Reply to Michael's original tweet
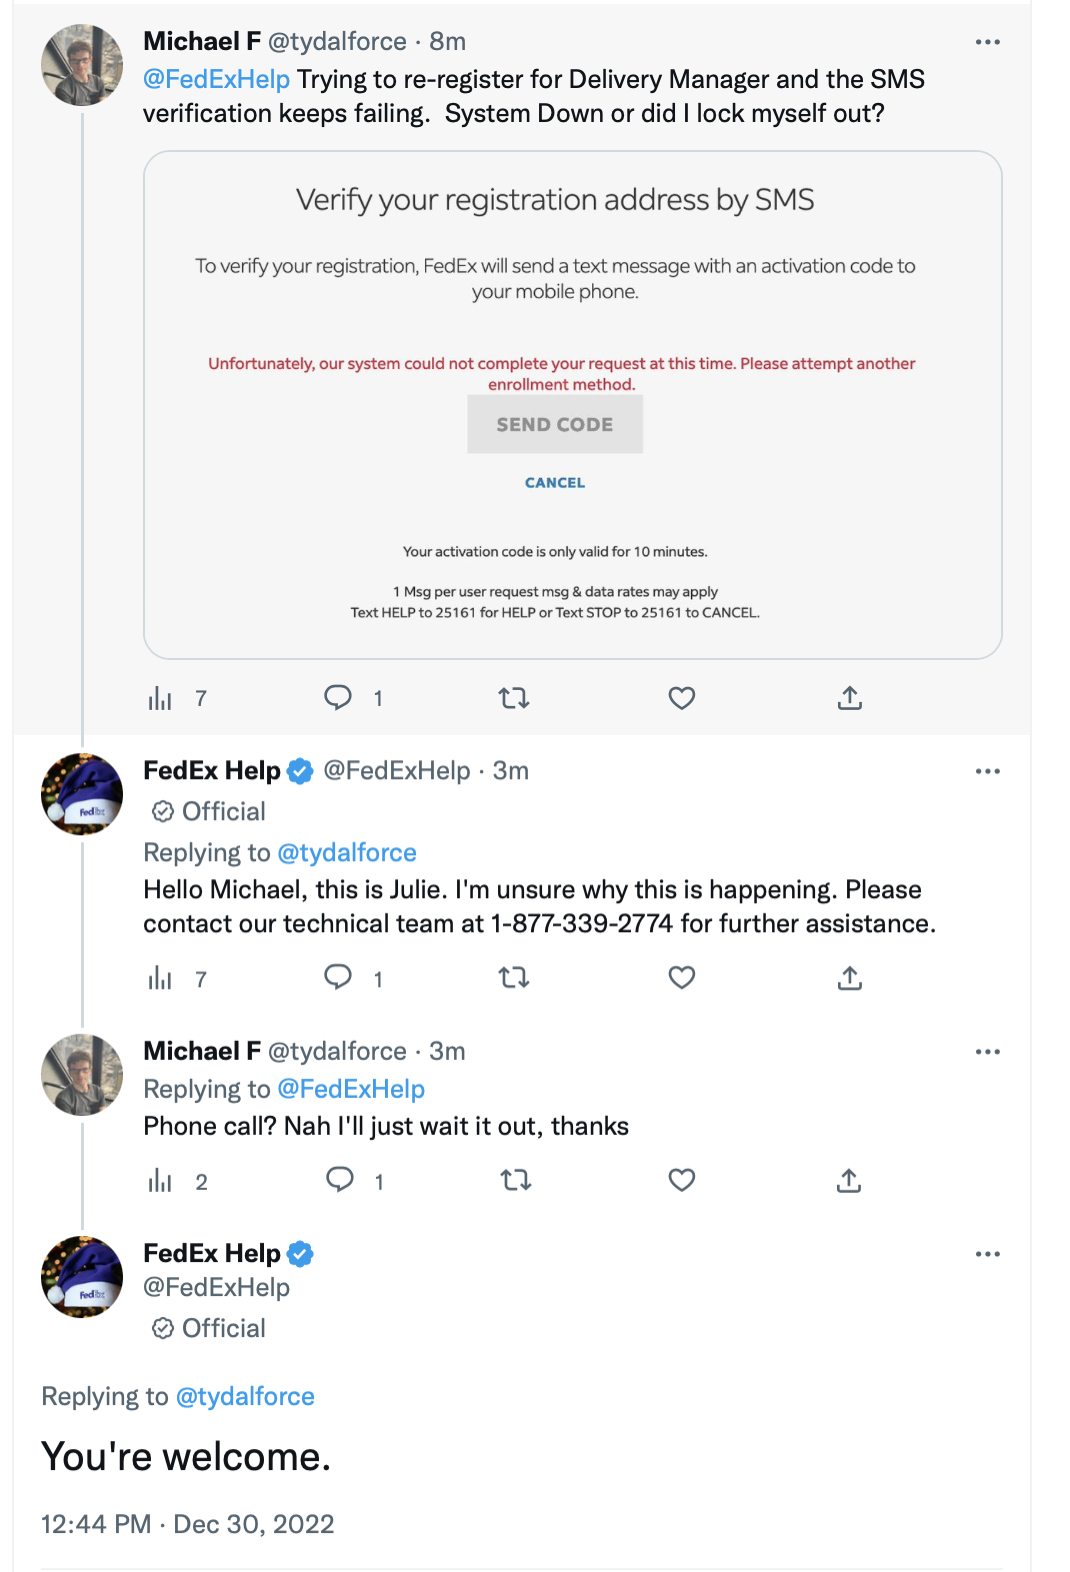 (338, 698)
